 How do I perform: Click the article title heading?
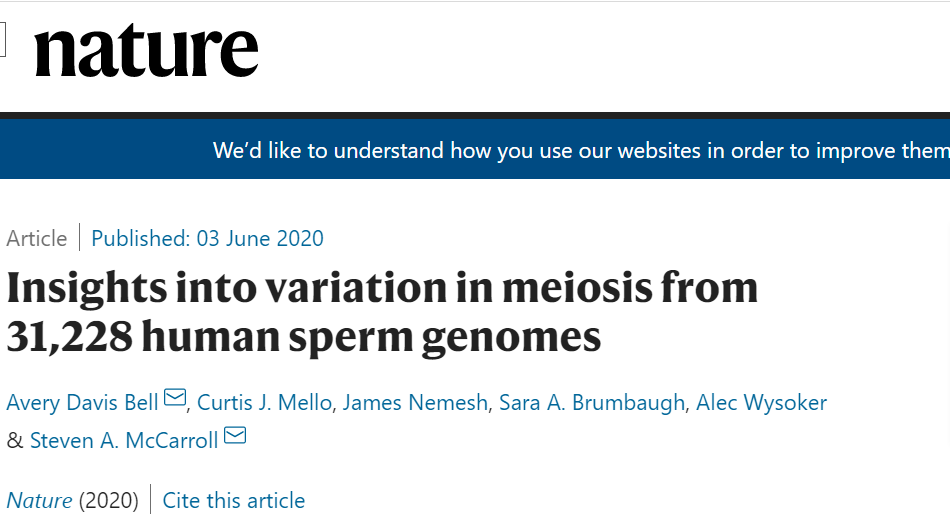coord(380,312)
